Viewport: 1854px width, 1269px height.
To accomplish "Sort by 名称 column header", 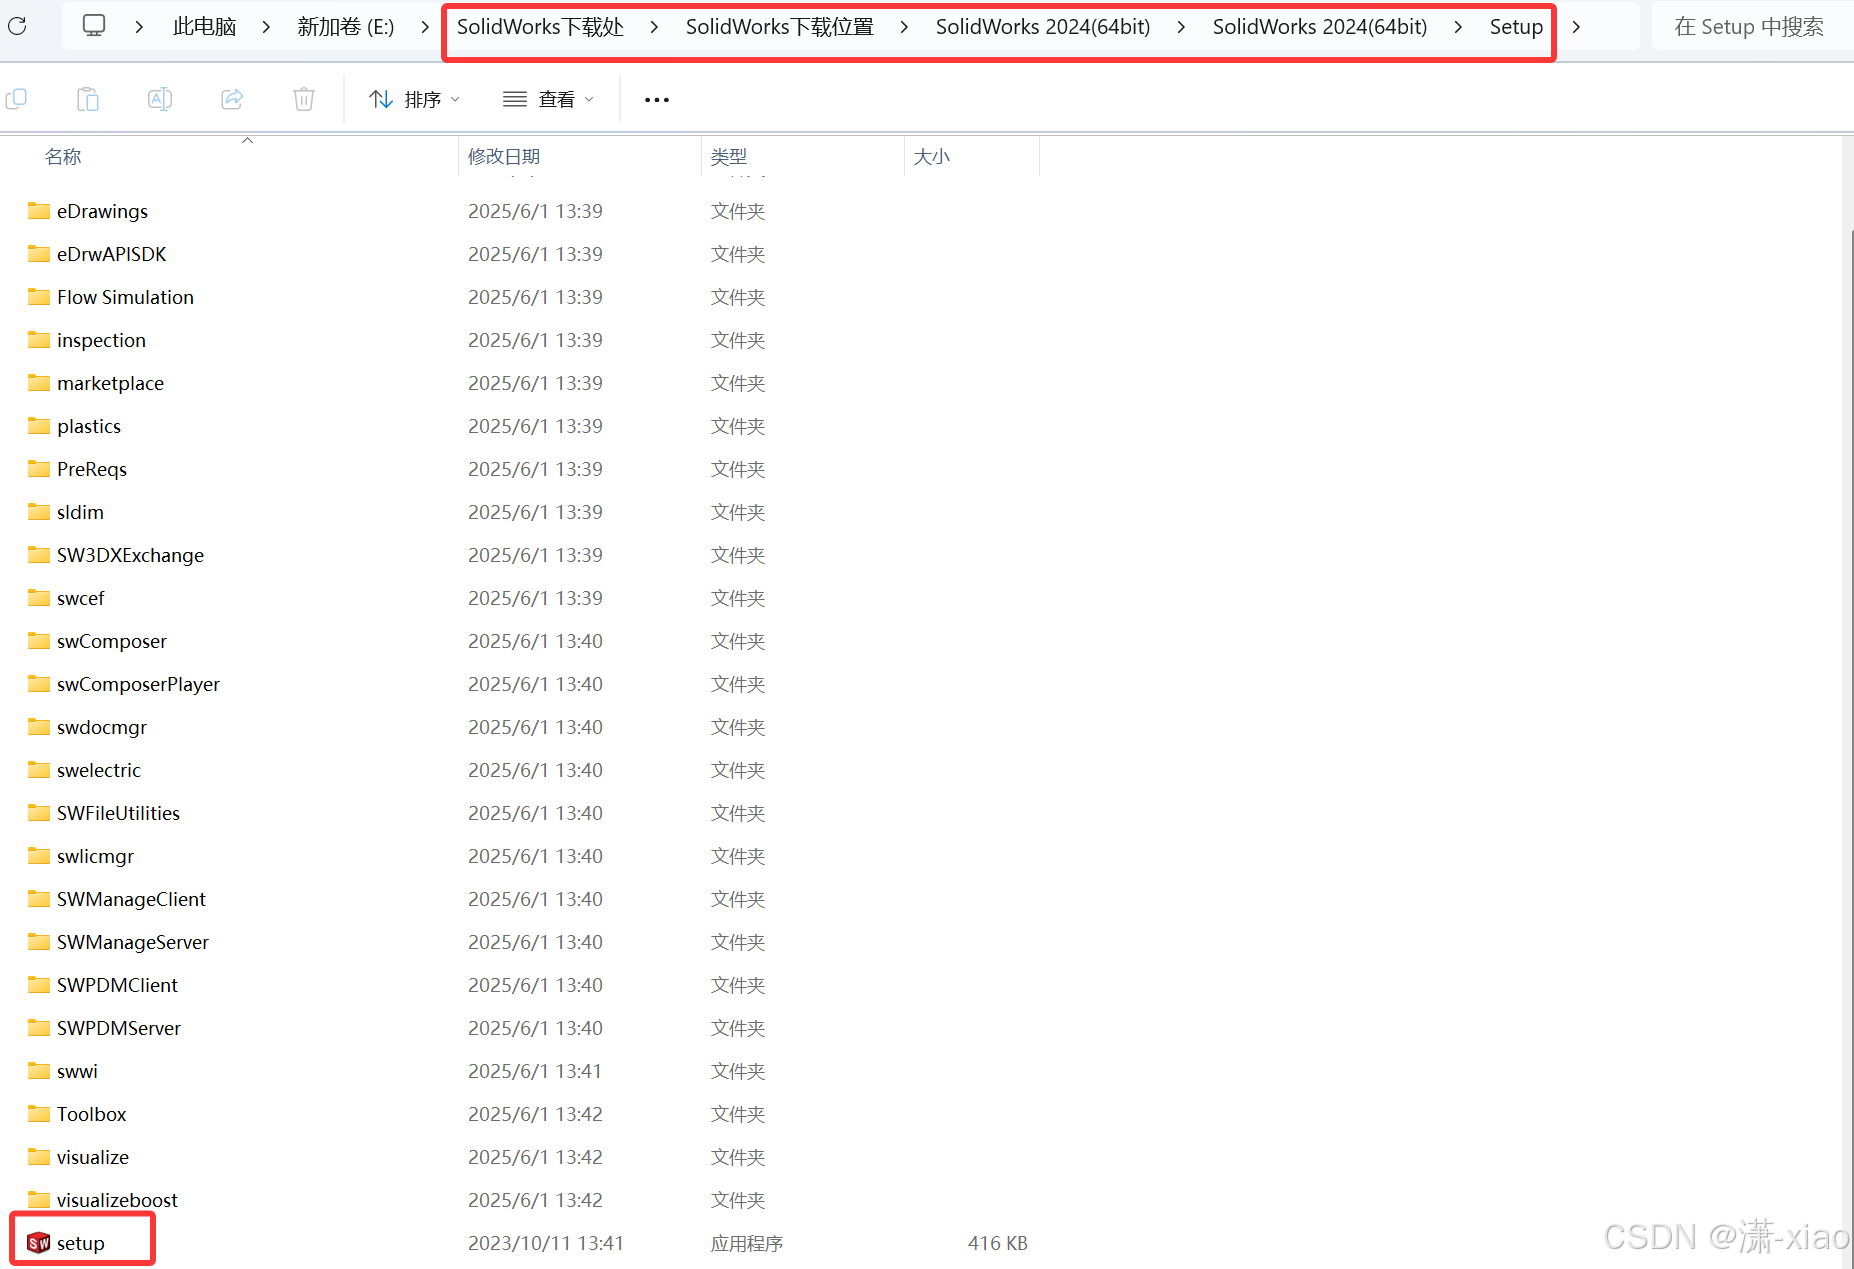I will point(63,157).
